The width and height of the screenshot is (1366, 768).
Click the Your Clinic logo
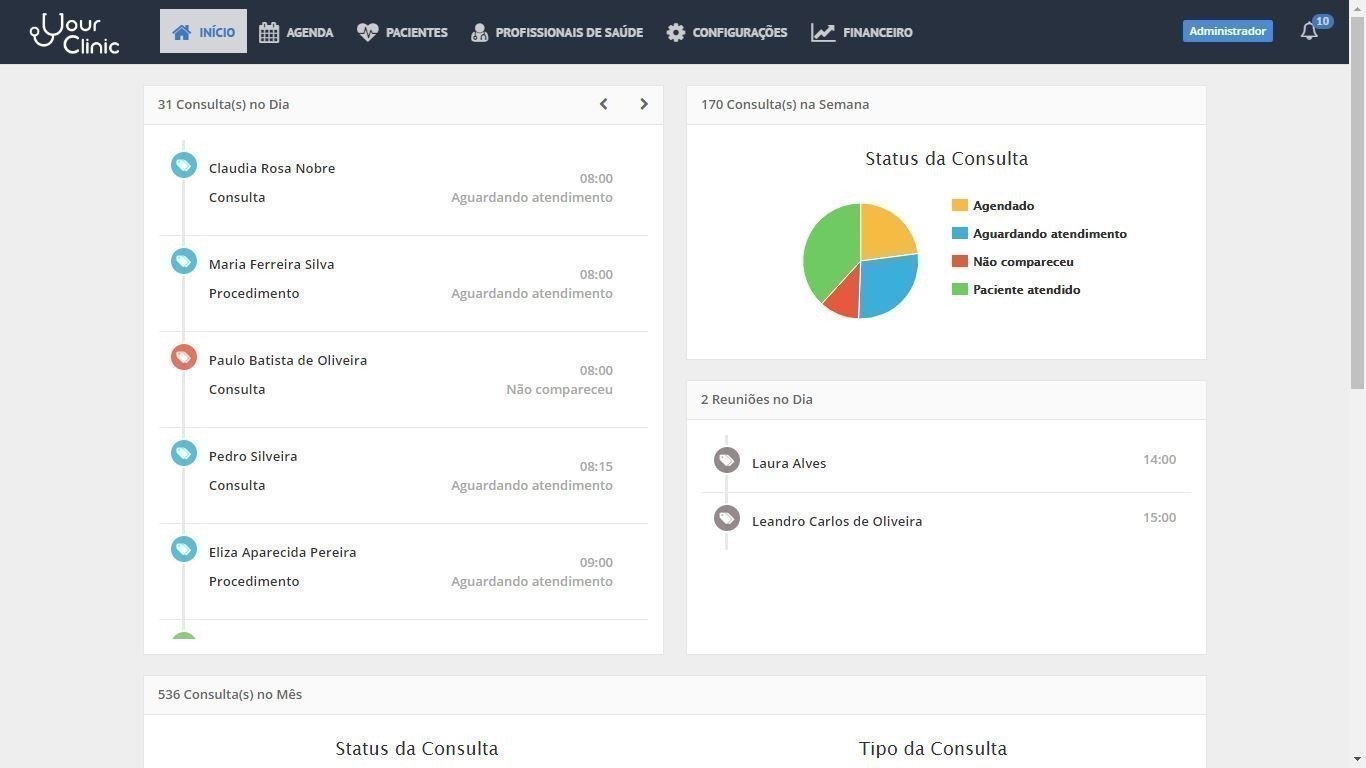75,32
